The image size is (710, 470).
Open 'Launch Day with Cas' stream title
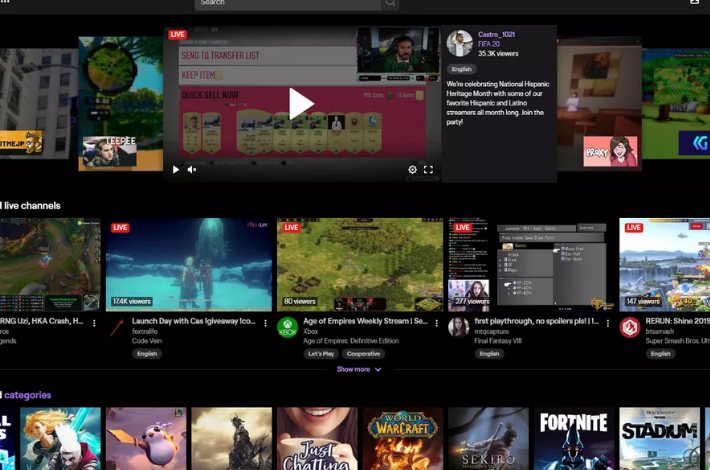(194, 321)
